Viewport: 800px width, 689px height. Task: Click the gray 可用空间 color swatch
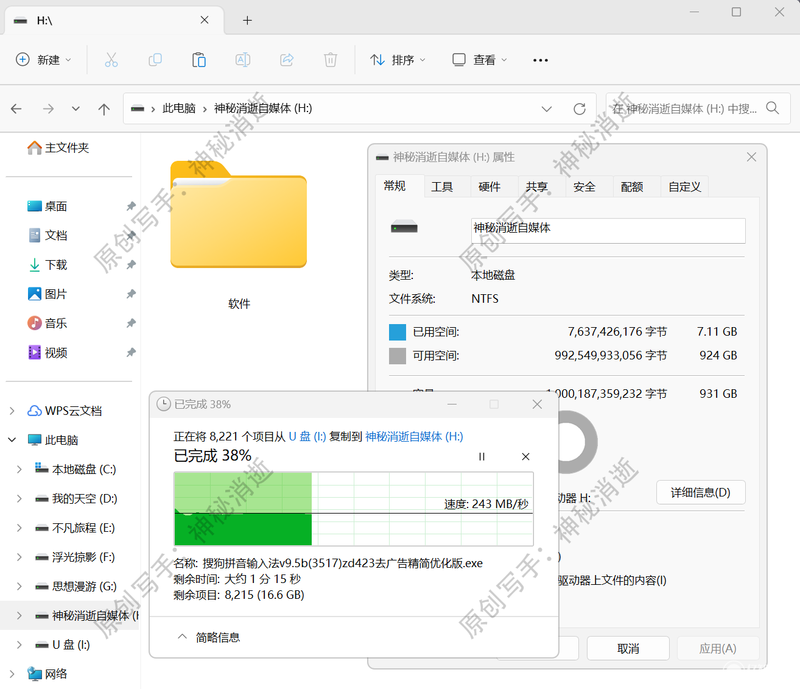(x=397, y=356)
